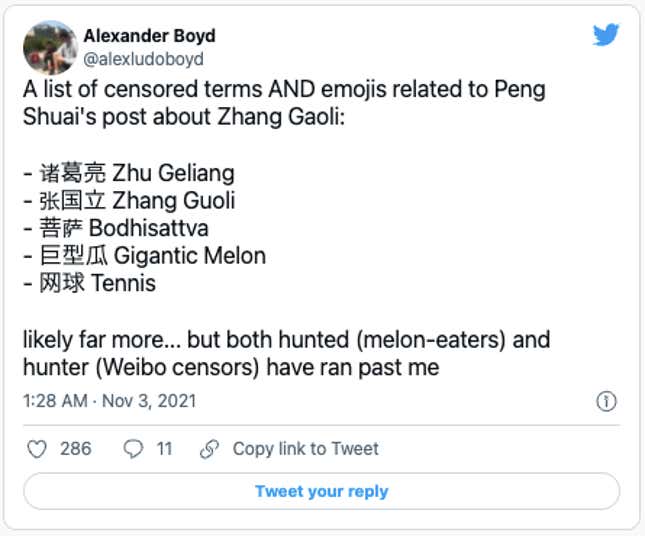The width and height of the screenshot is (645, 536).
Task: Open the 1:28 AM Nov 3, 2021 timestamp
Action: (x=109, y=401)
